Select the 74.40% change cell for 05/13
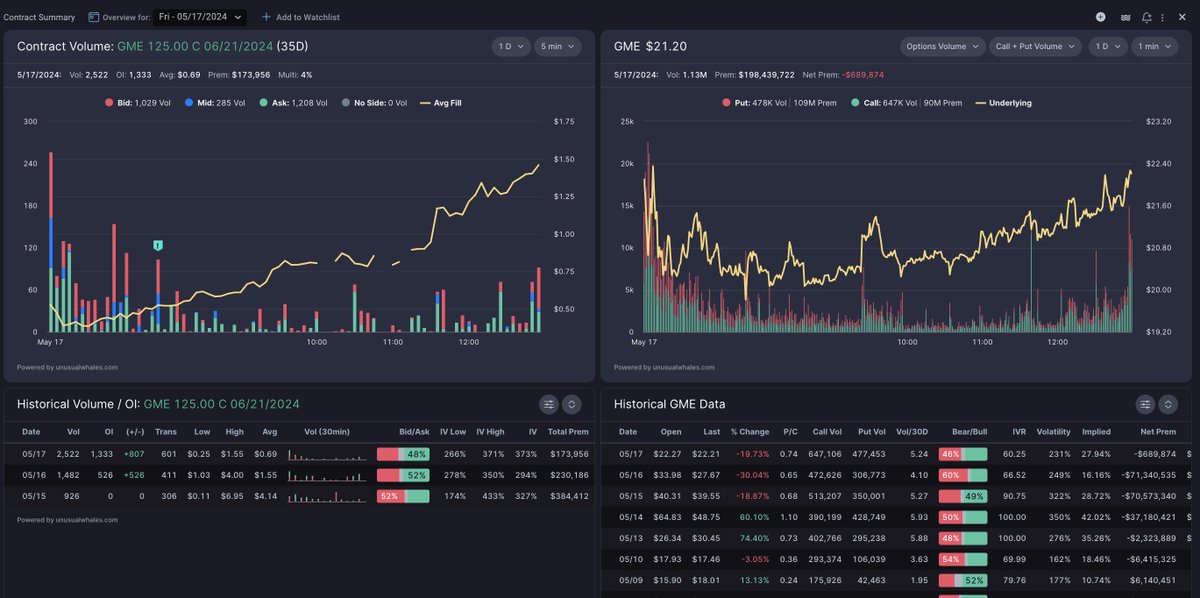 [753, 538]
